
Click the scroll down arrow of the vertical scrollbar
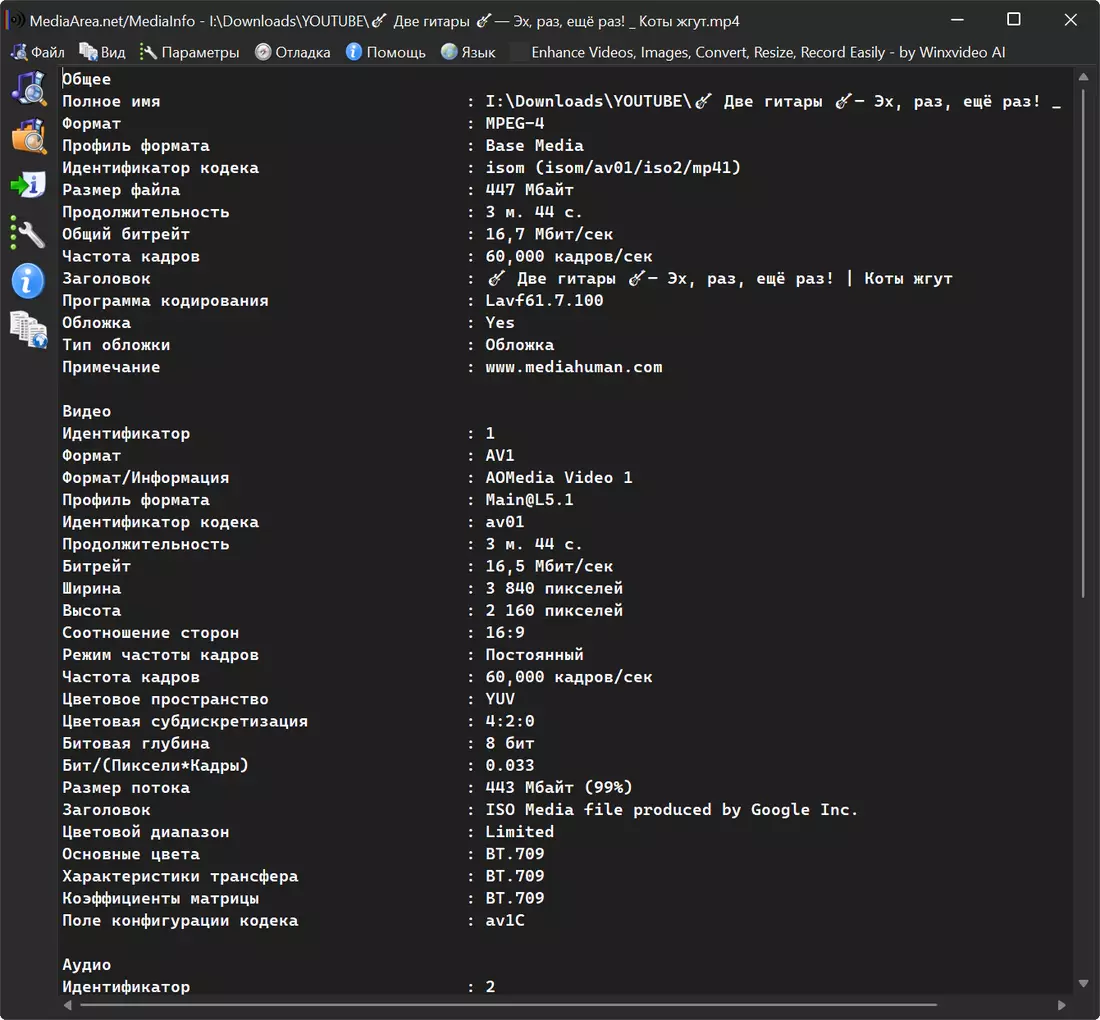(1082, 983)
